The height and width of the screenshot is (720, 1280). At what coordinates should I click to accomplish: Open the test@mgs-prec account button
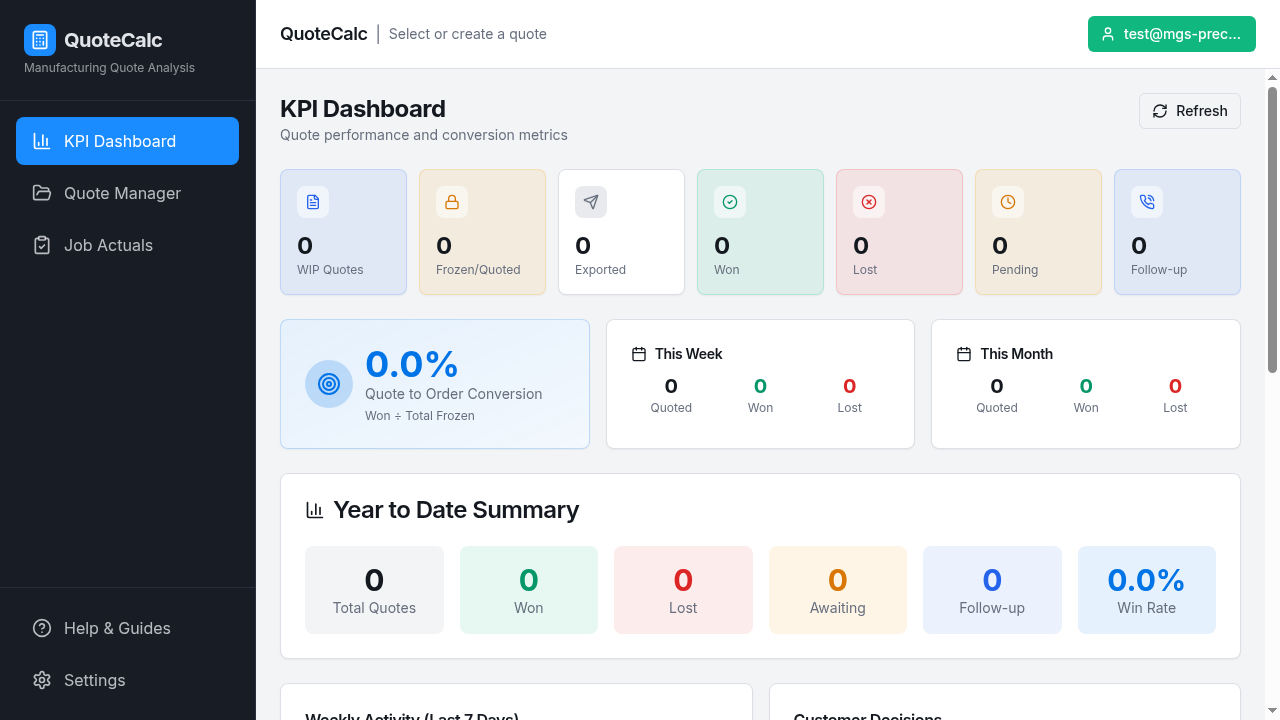point(1172,34)
